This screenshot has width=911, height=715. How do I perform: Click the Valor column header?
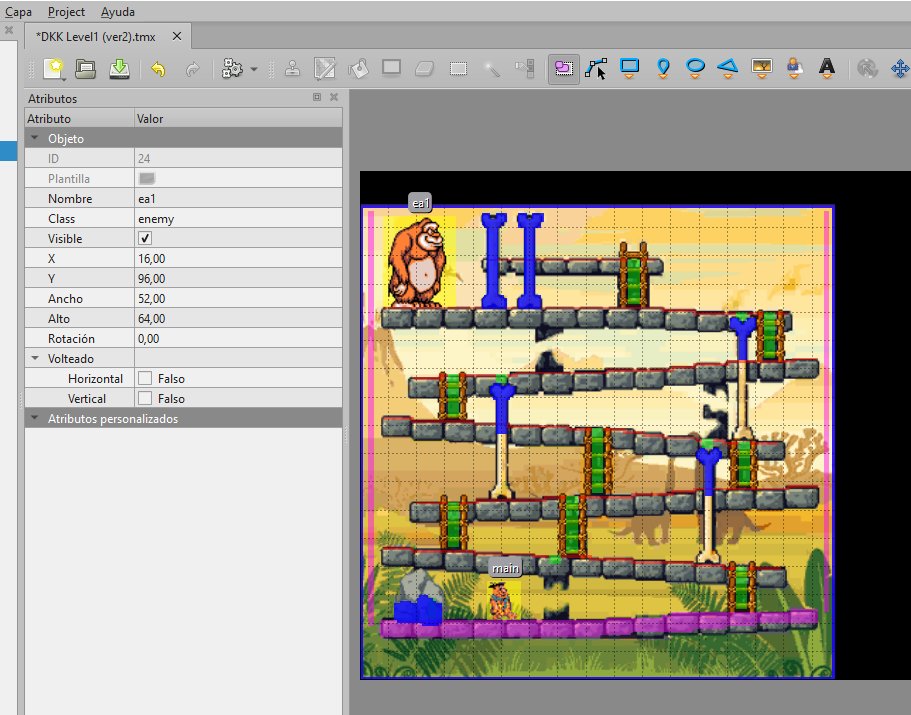(x=238, y=118)
